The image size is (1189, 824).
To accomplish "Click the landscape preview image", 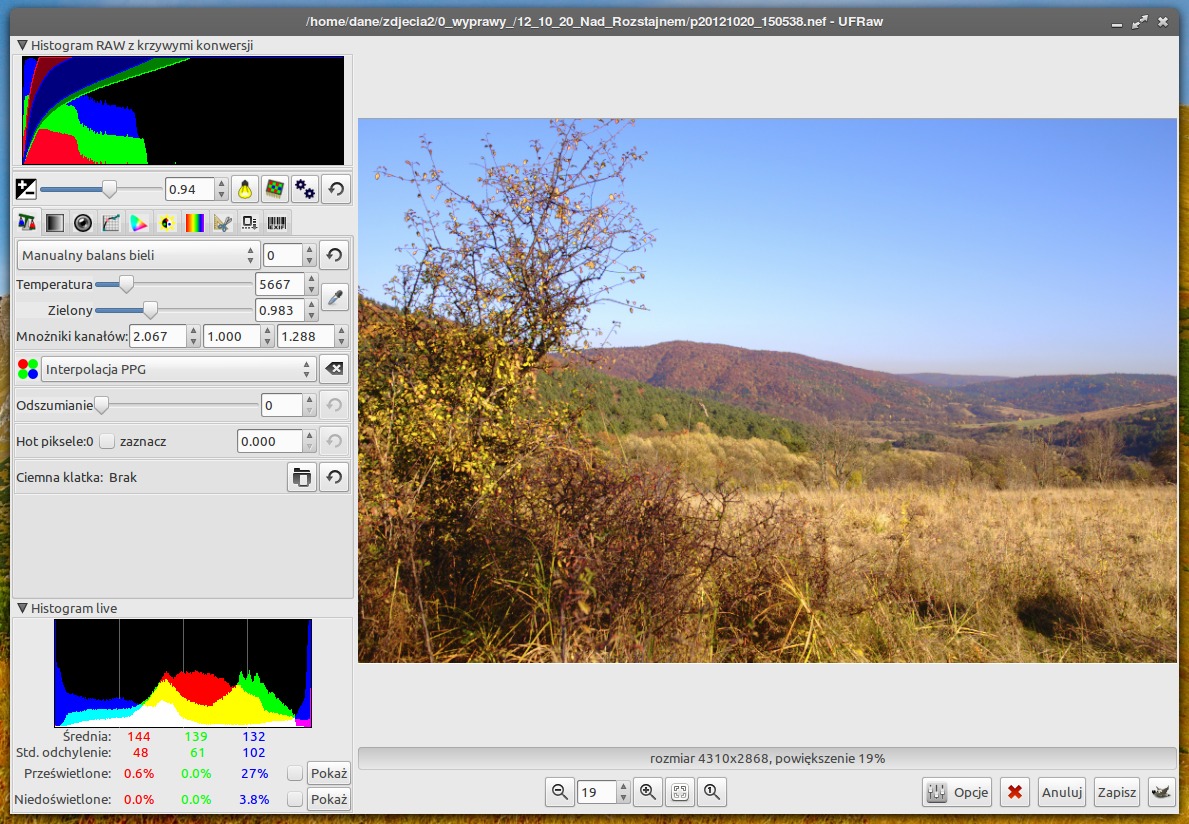I will click(x=767, y=390).
